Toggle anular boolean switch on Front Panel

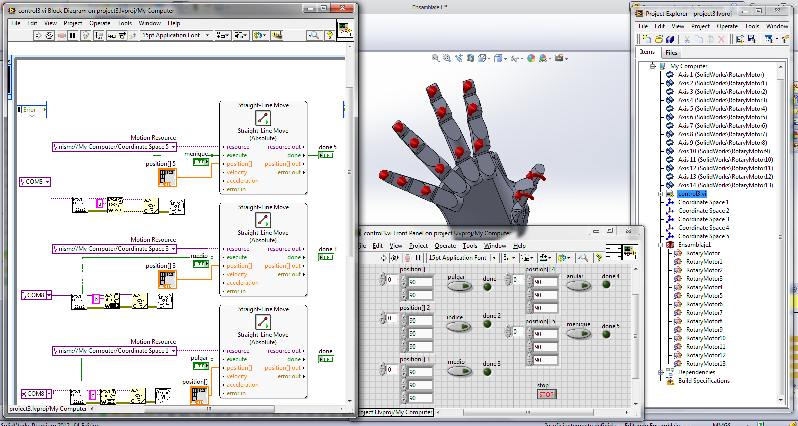[578, 285]
